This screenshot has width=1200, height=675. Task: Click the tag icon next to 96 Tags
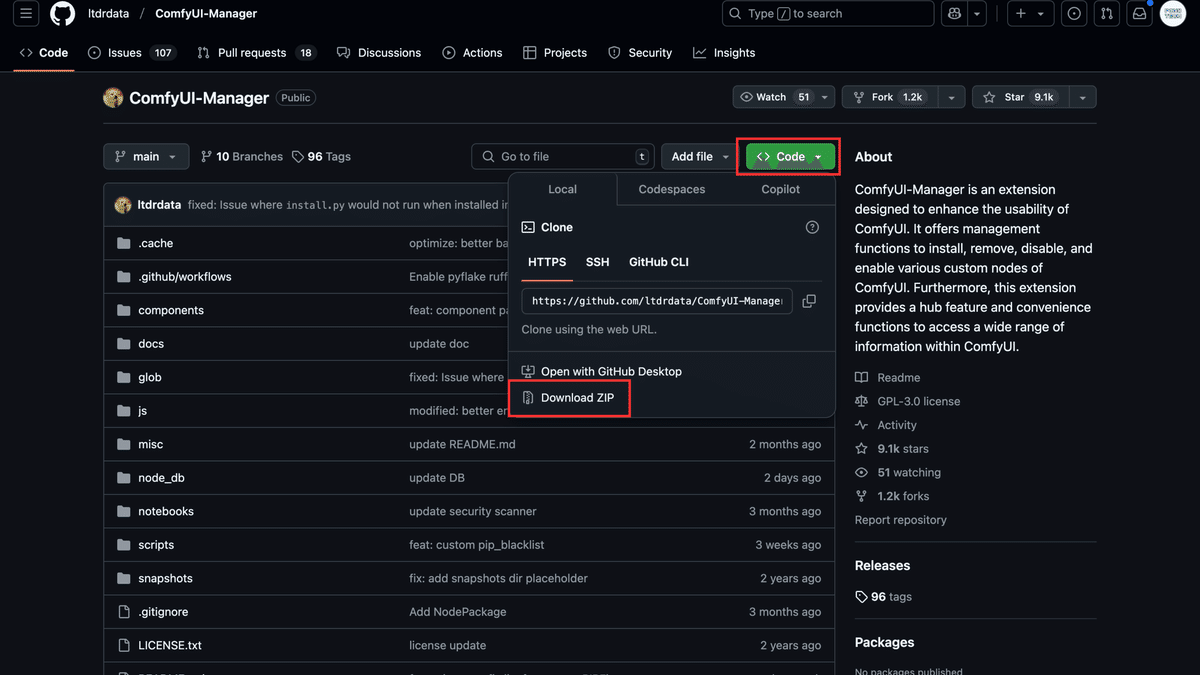[298, 157]
